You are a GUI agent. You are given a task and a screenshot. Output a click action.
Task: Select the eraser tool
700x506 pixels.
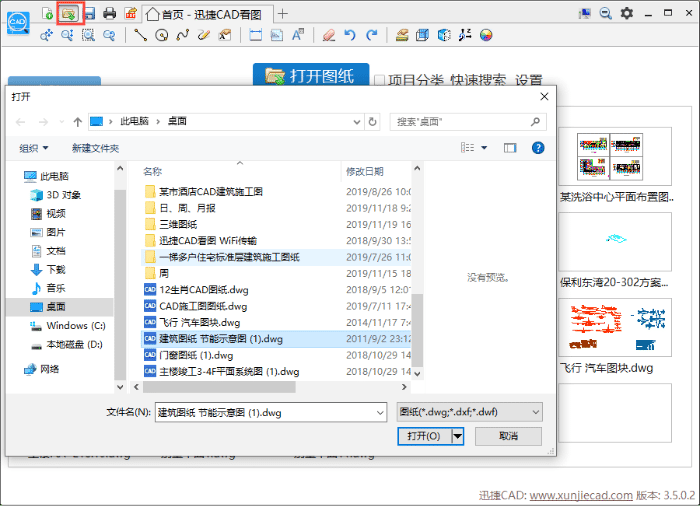click(329, 35)
